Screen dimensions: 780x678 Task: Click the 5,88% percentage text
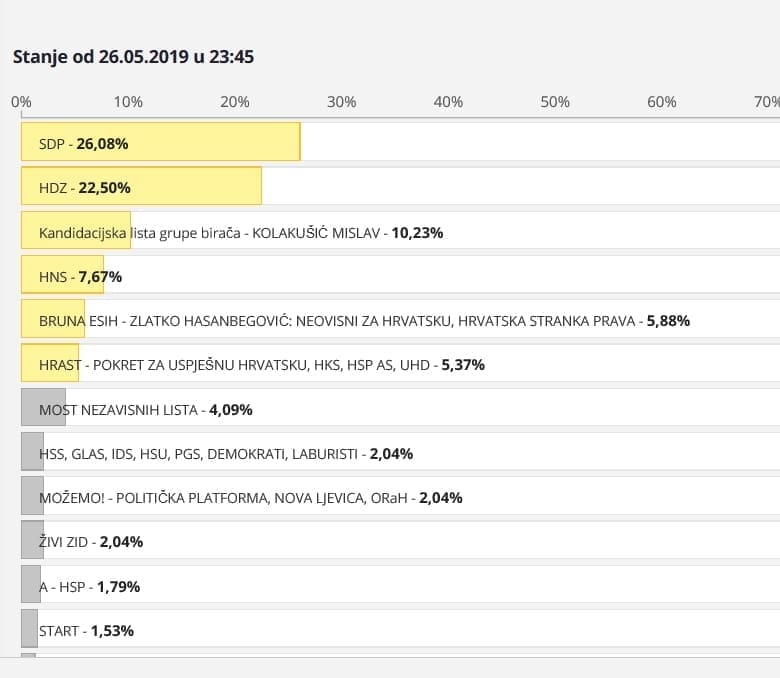[x=668, y=321]
